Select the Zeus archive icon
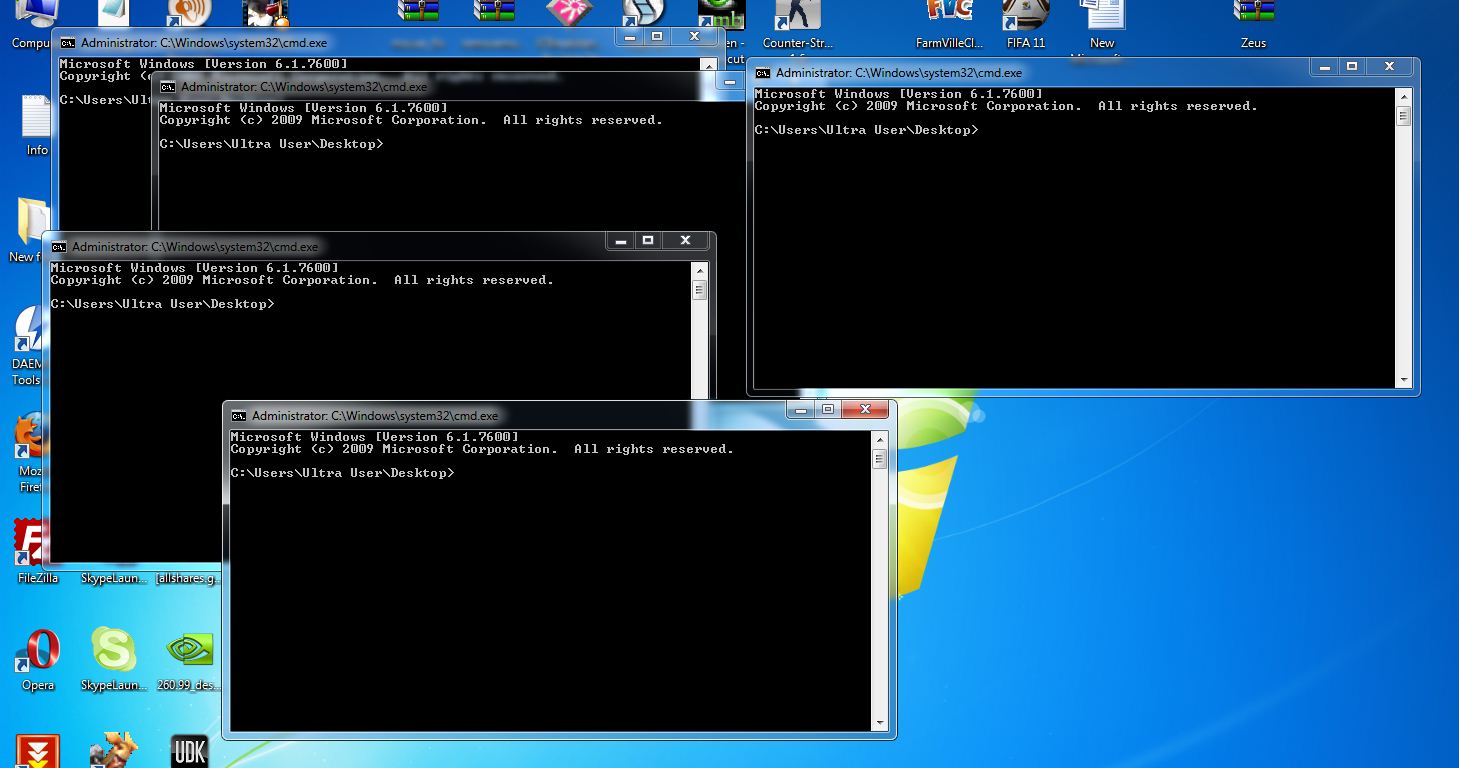Viewport: 1459px width, 768px height. [1253, 14]
